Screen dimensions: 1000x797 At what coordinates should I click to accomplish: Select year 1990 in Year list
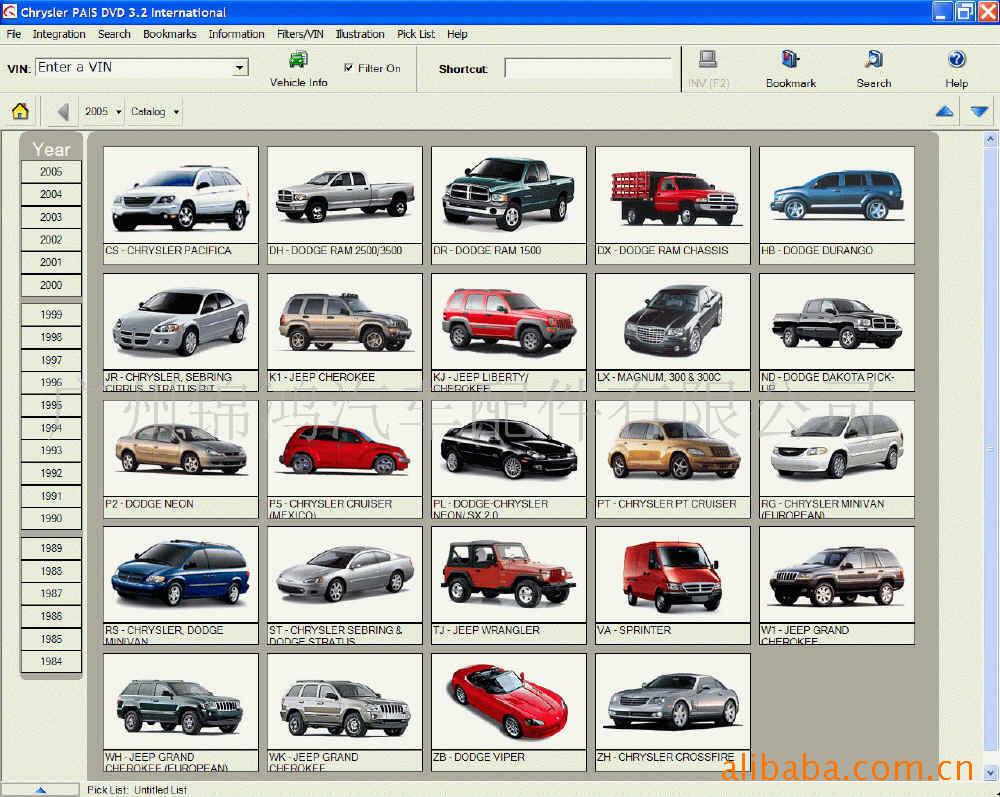pos(51,519)
